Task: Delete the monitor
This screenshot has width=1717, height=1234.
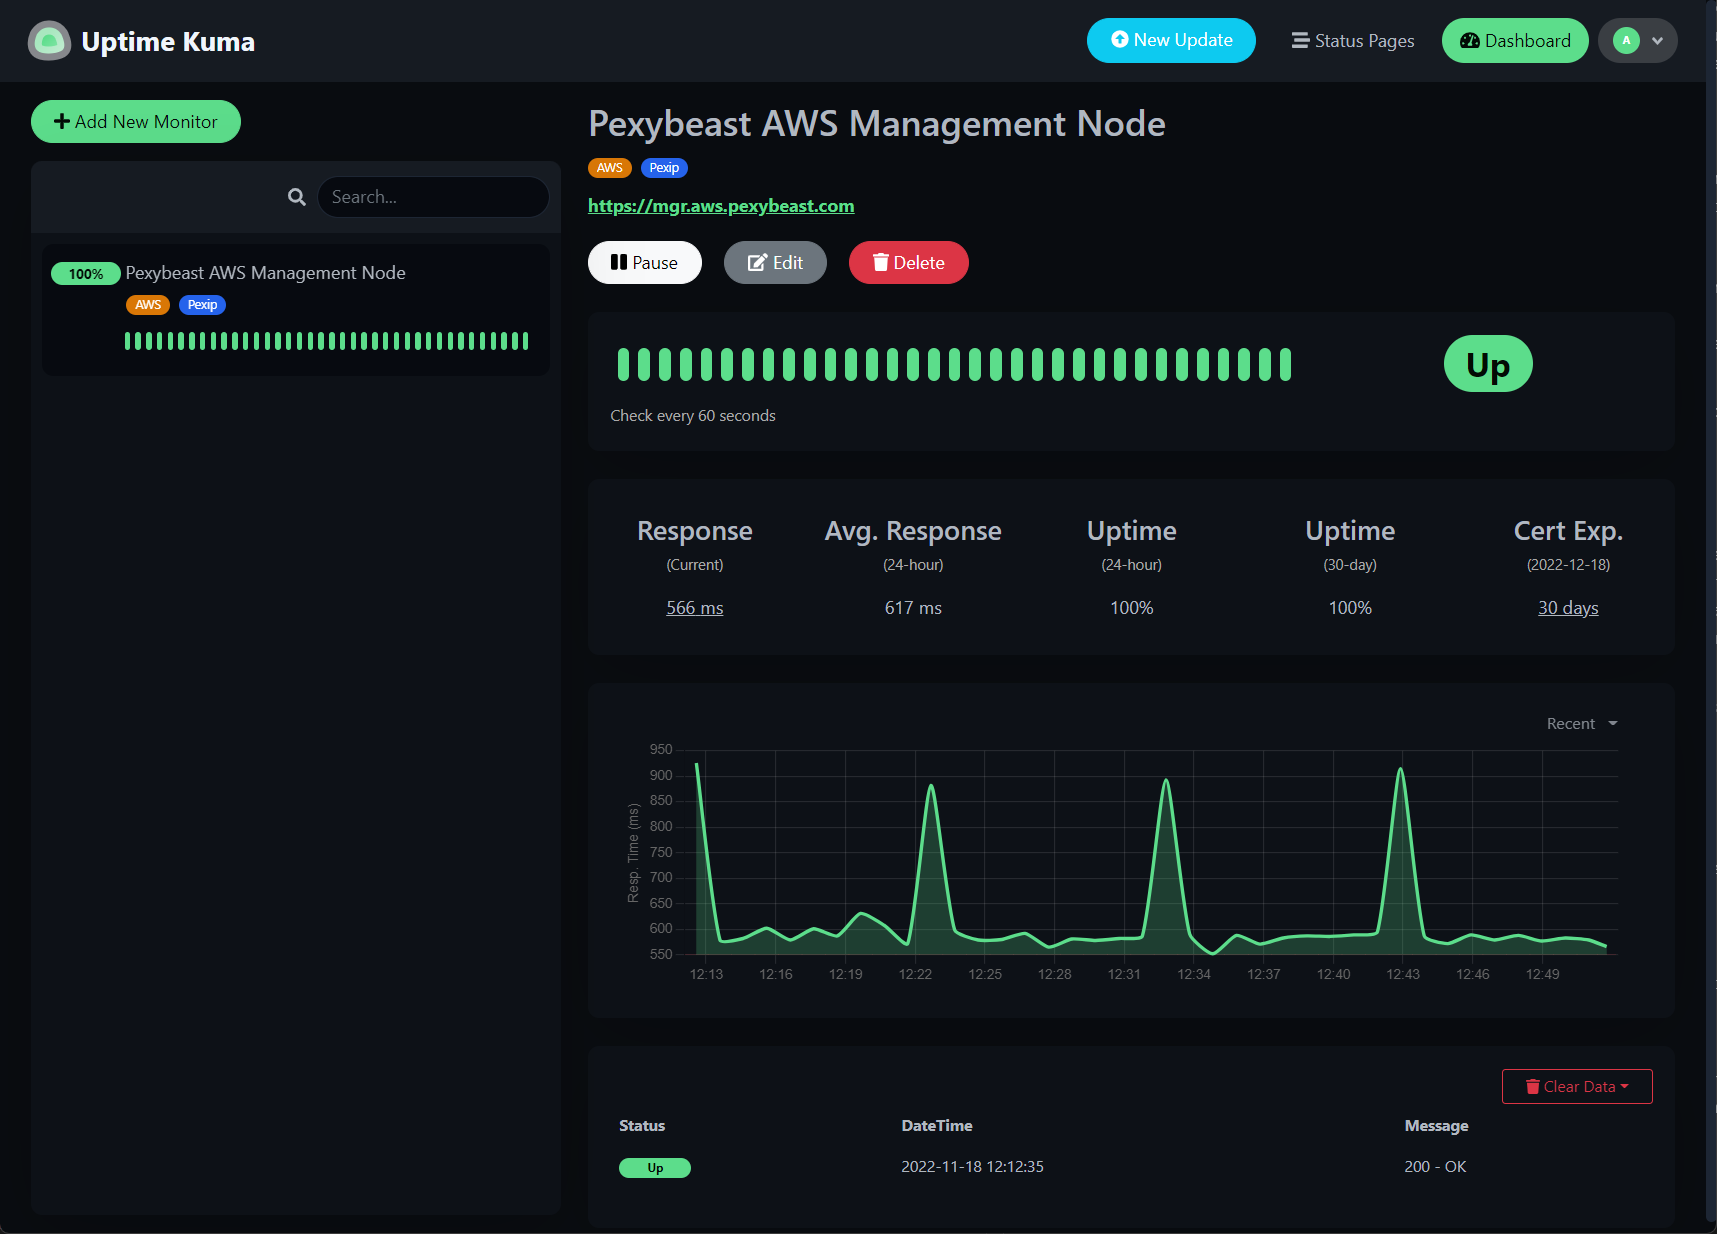Action: (909, 263)
